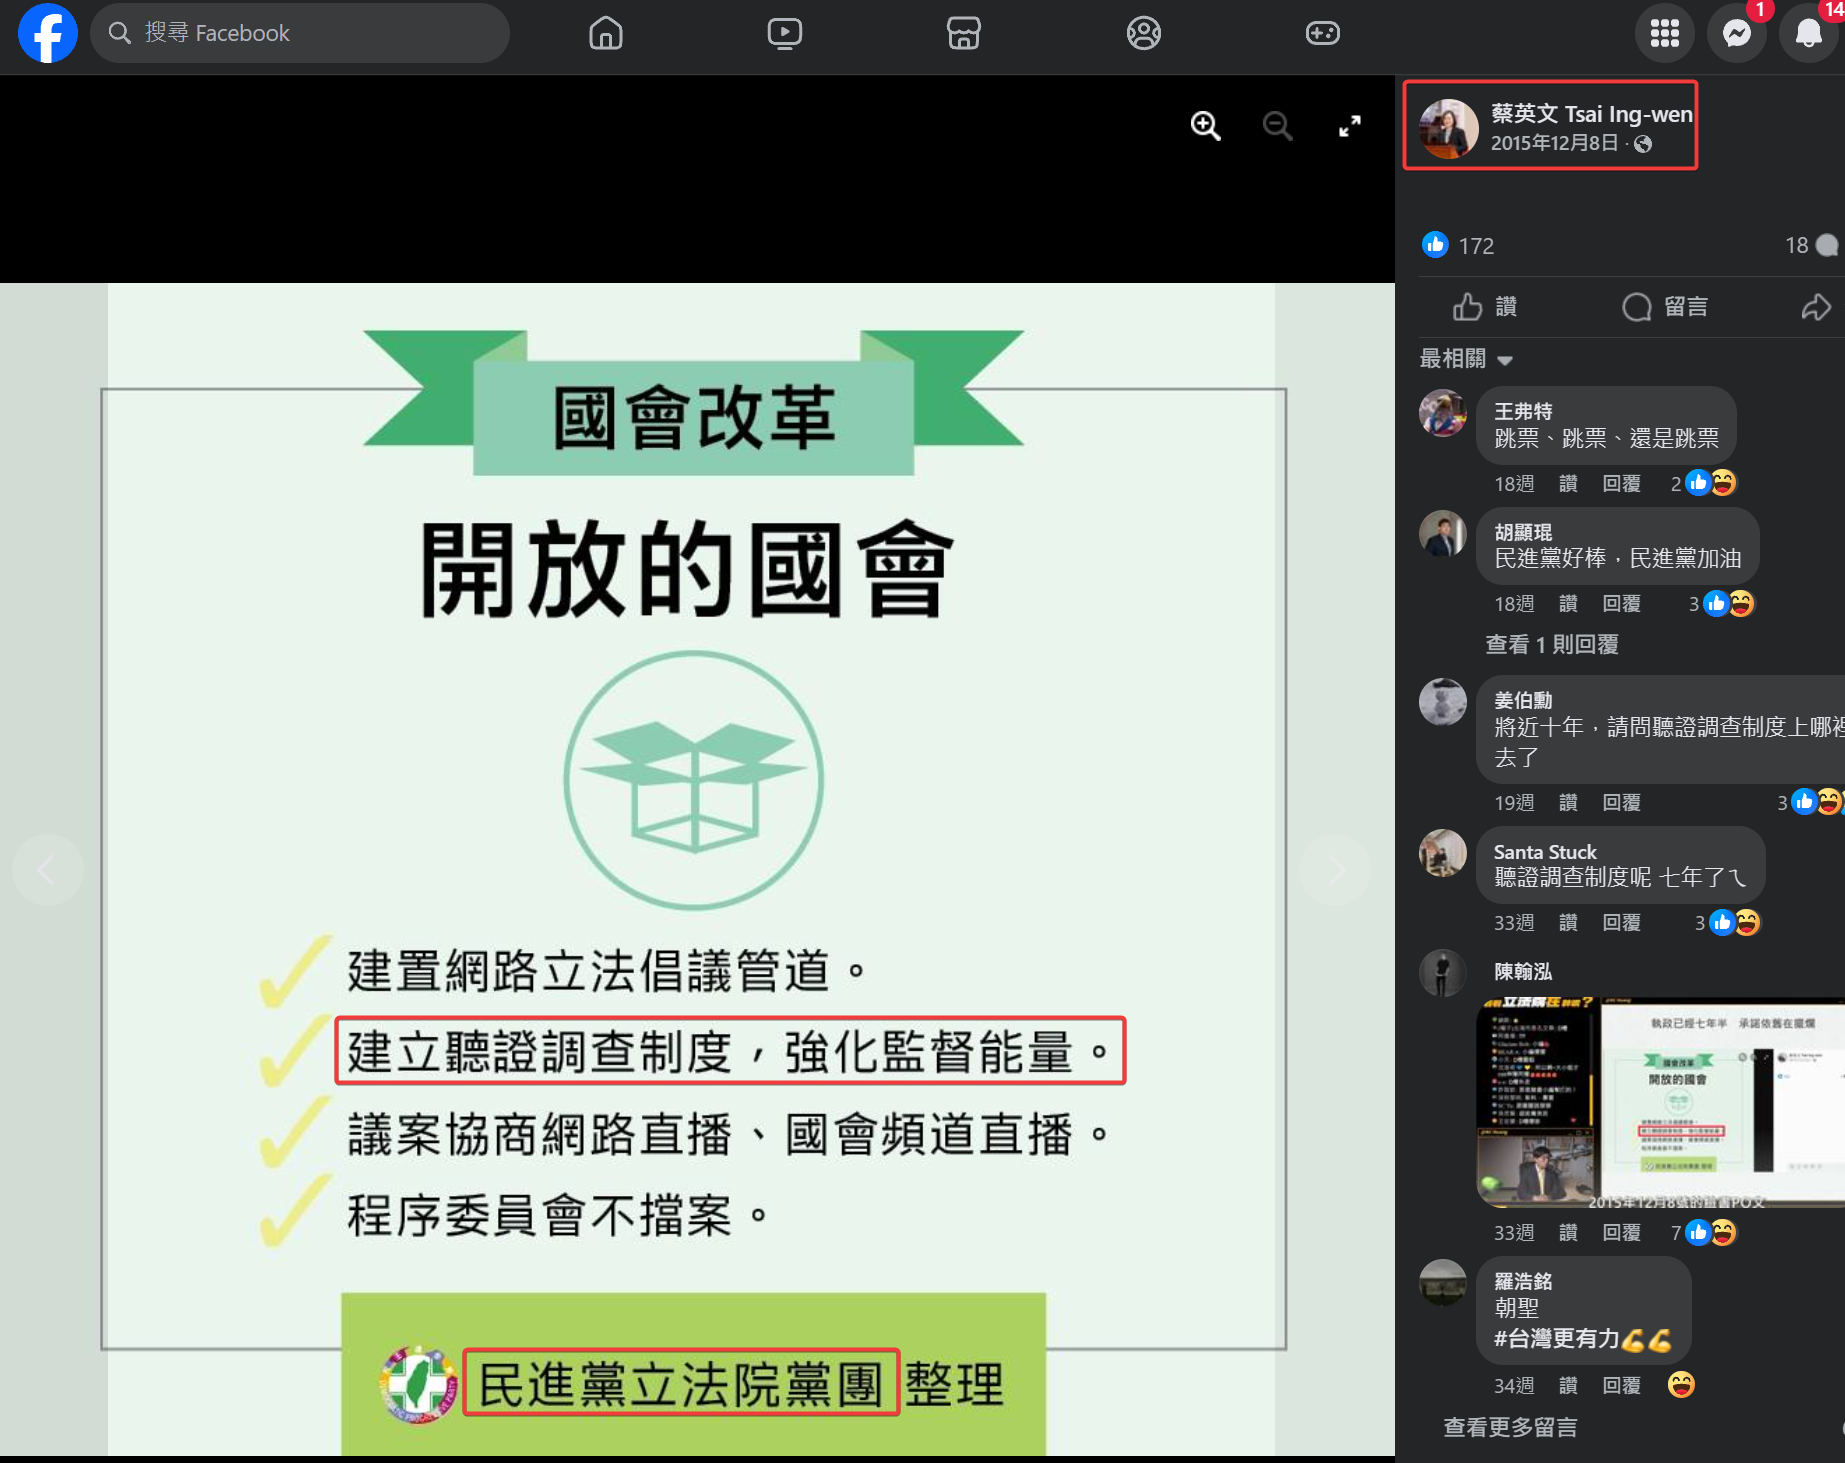Open 陳翰泓 avatar
The width and height of the screenshot is (1845, 1463).
pyautogui.click(x=1443, y=974)
